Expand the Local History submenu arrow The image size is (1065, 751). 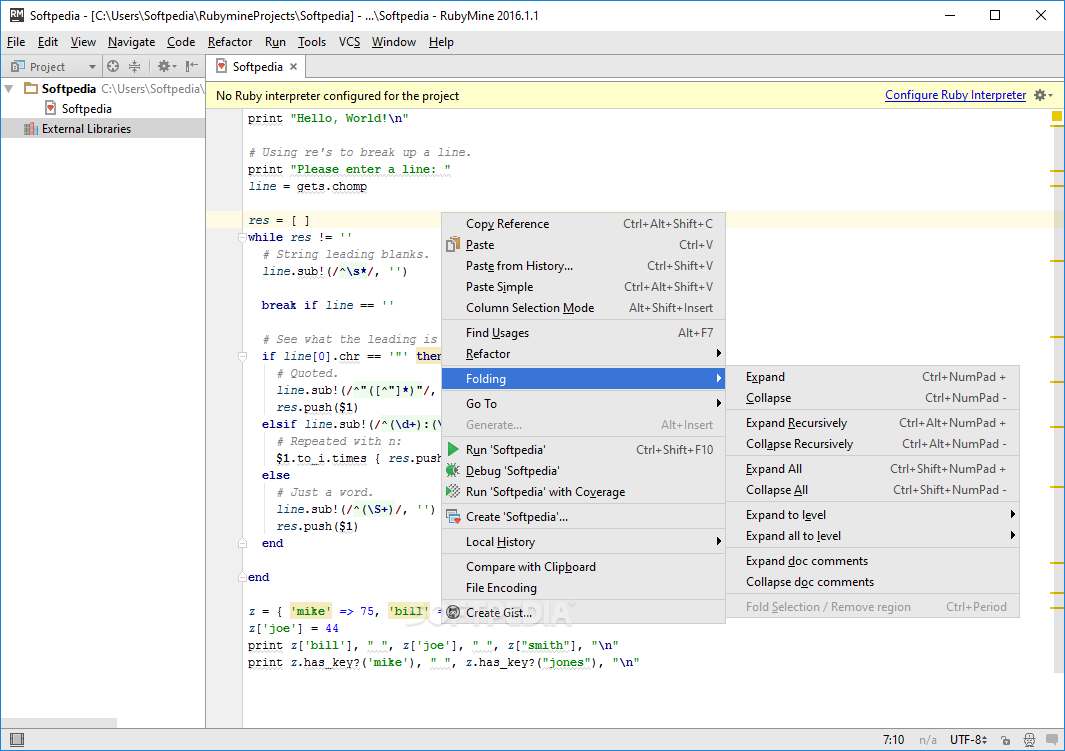pos(719,541)
